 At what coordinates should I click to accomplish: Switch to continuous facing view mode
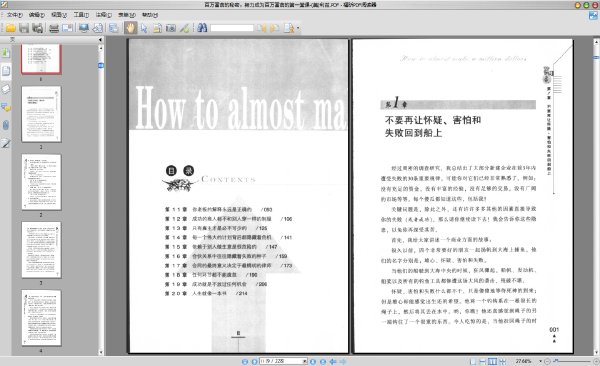(x=502, y=361)
